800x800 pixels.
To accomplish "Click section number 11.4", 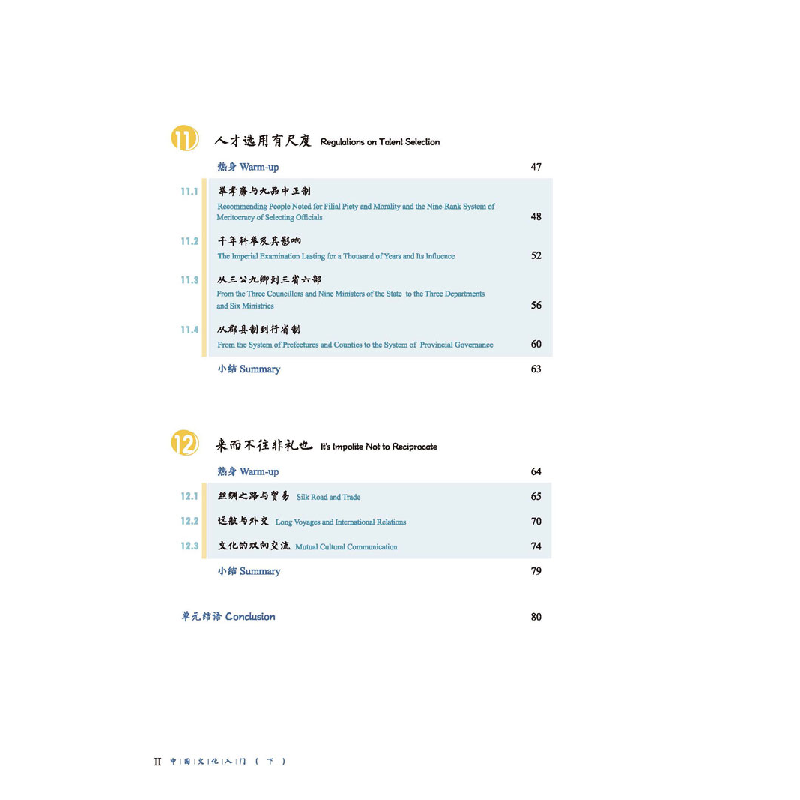I will (x=189, y=330).
